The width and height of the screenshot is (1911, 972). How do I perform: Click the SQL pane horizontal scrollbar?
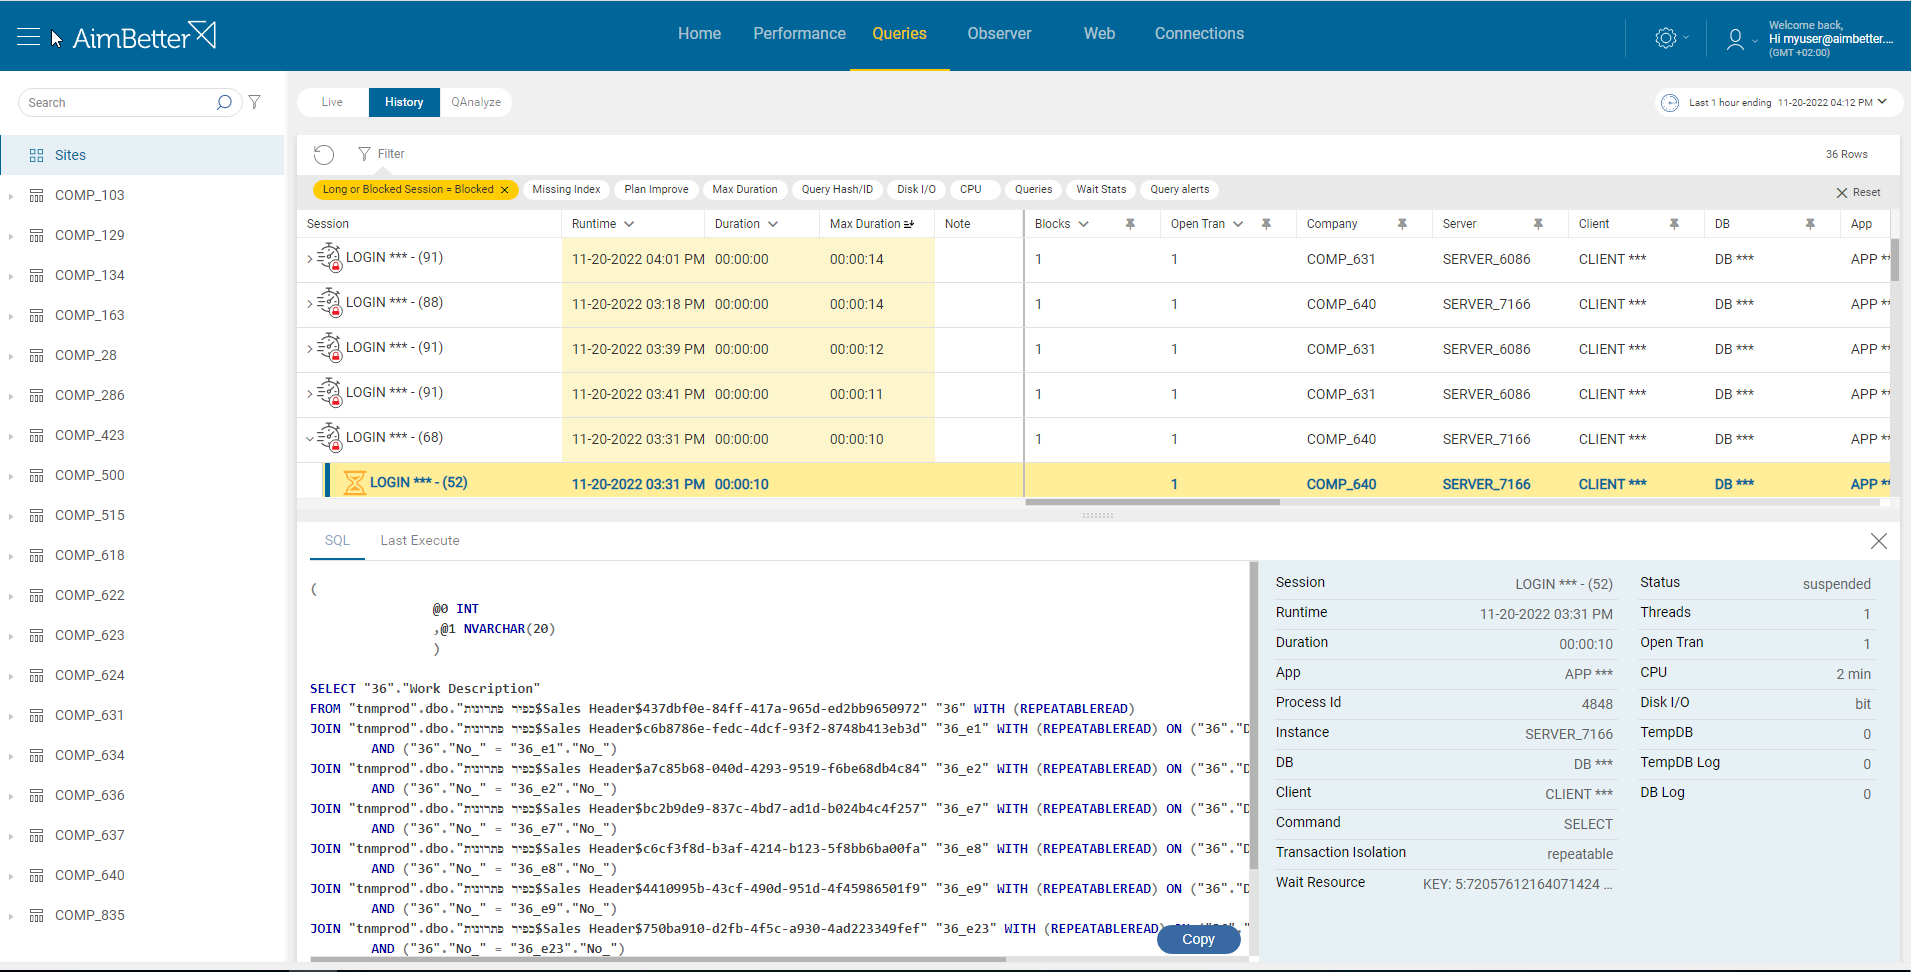click(657, 959)
